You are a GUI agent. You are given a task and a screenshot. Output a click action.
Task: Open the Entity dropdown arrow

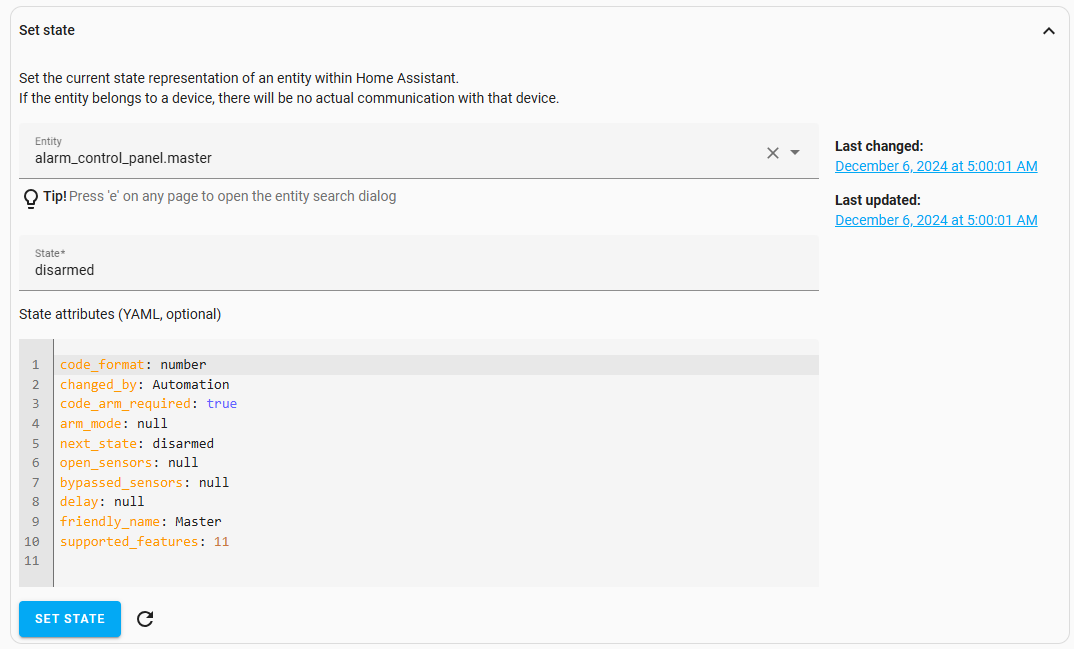[795, 153]
